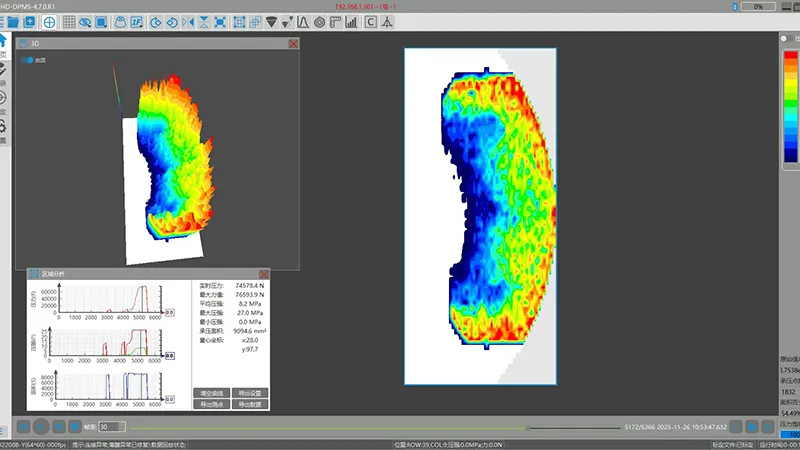
Task: Click the blue square region toolbar icon
Action: click(101, 22)
